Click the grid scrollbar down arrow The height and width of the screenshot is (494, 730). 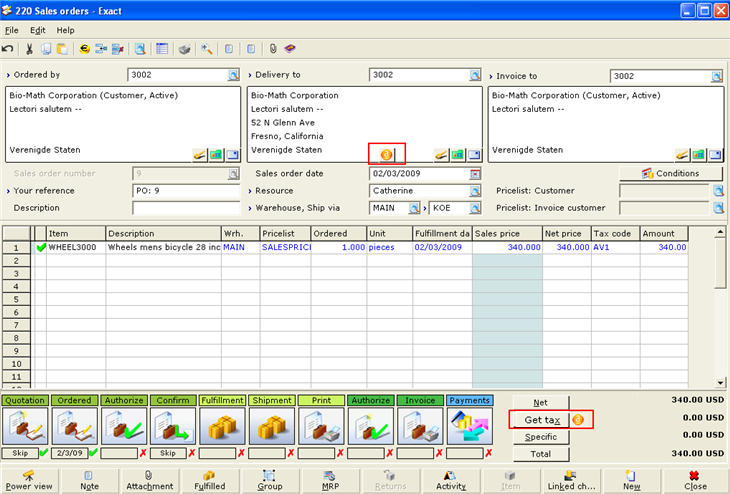point(720,382)
